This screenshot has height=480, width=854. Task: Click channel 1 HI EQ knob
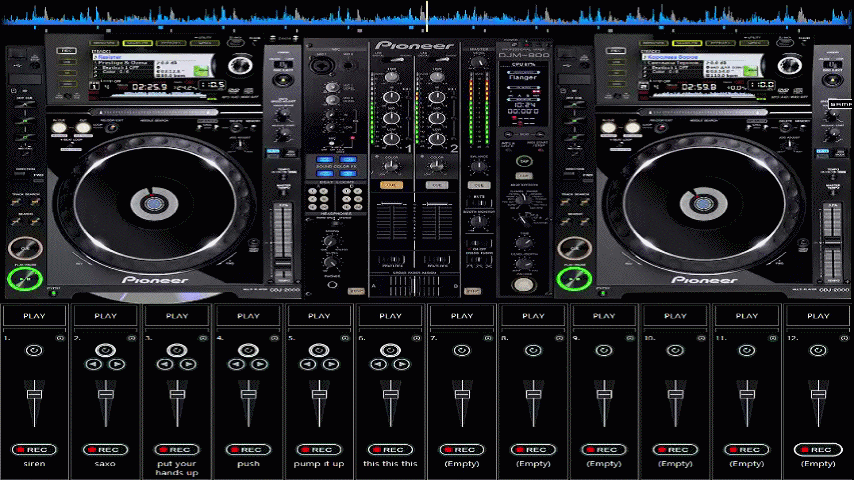391,98
